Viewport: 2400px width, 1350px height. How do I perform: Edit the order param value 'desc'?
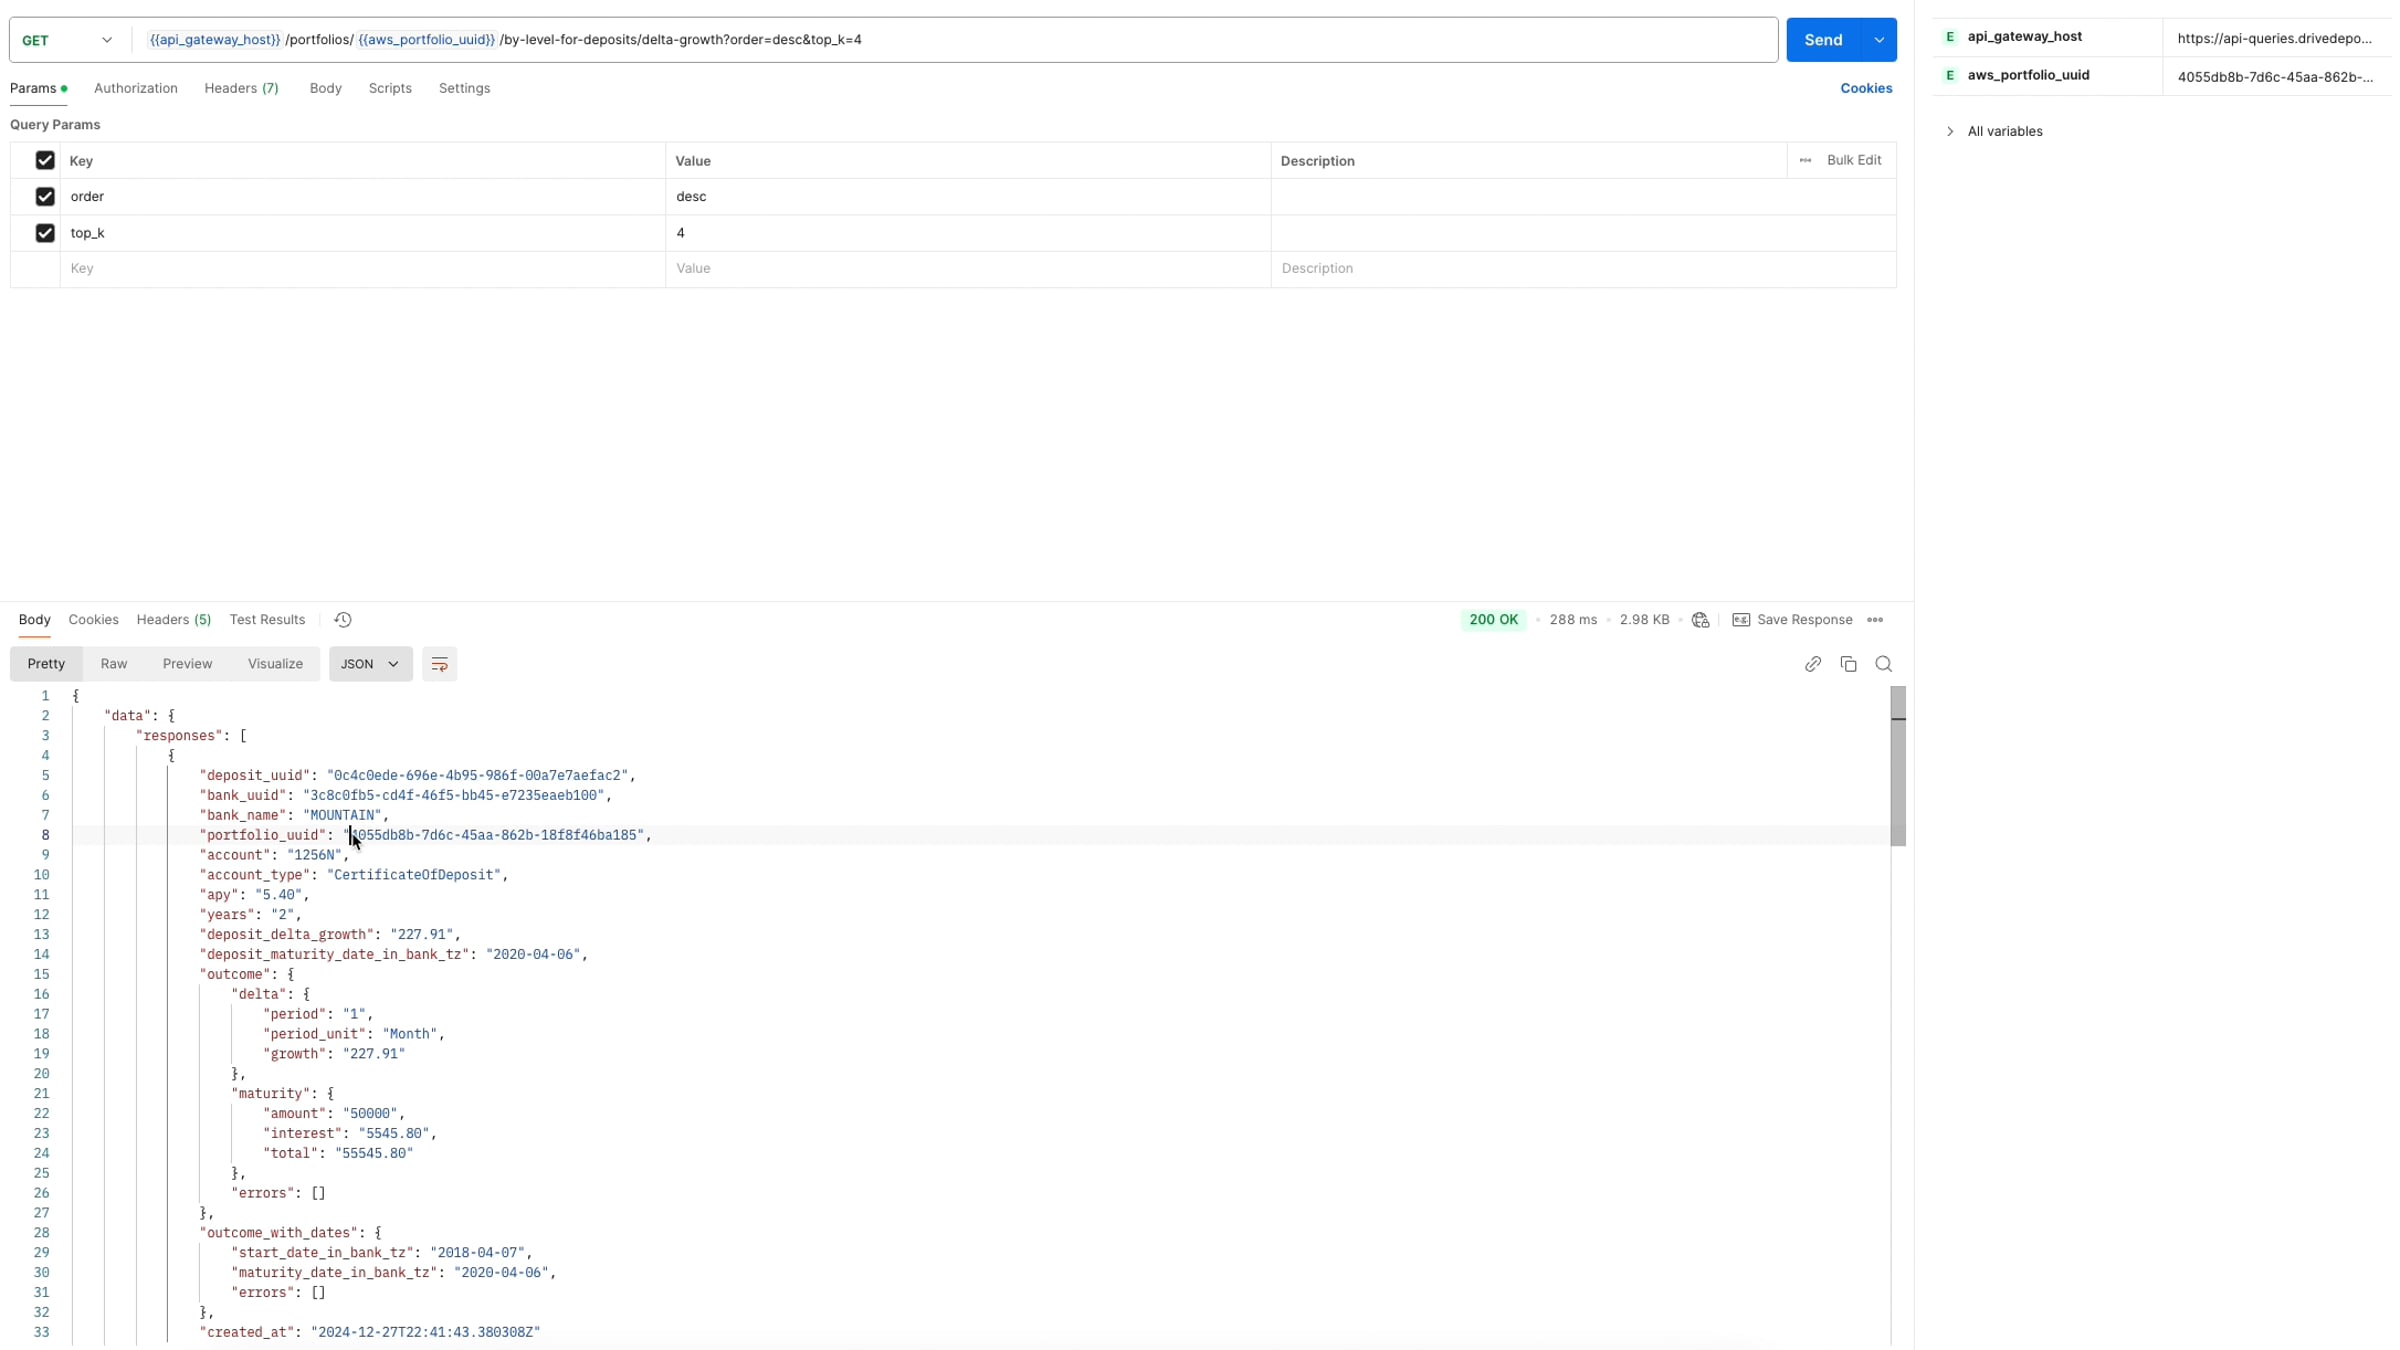[968, 196]
